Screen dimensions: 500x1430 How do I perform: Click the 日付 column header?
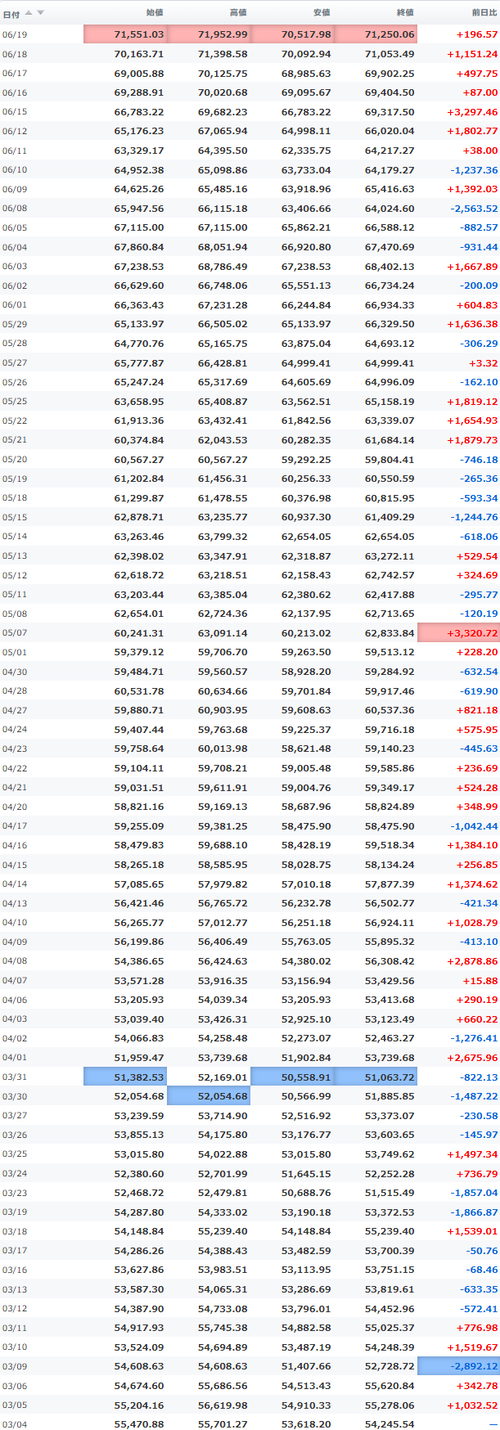click(x=11, y=13)
